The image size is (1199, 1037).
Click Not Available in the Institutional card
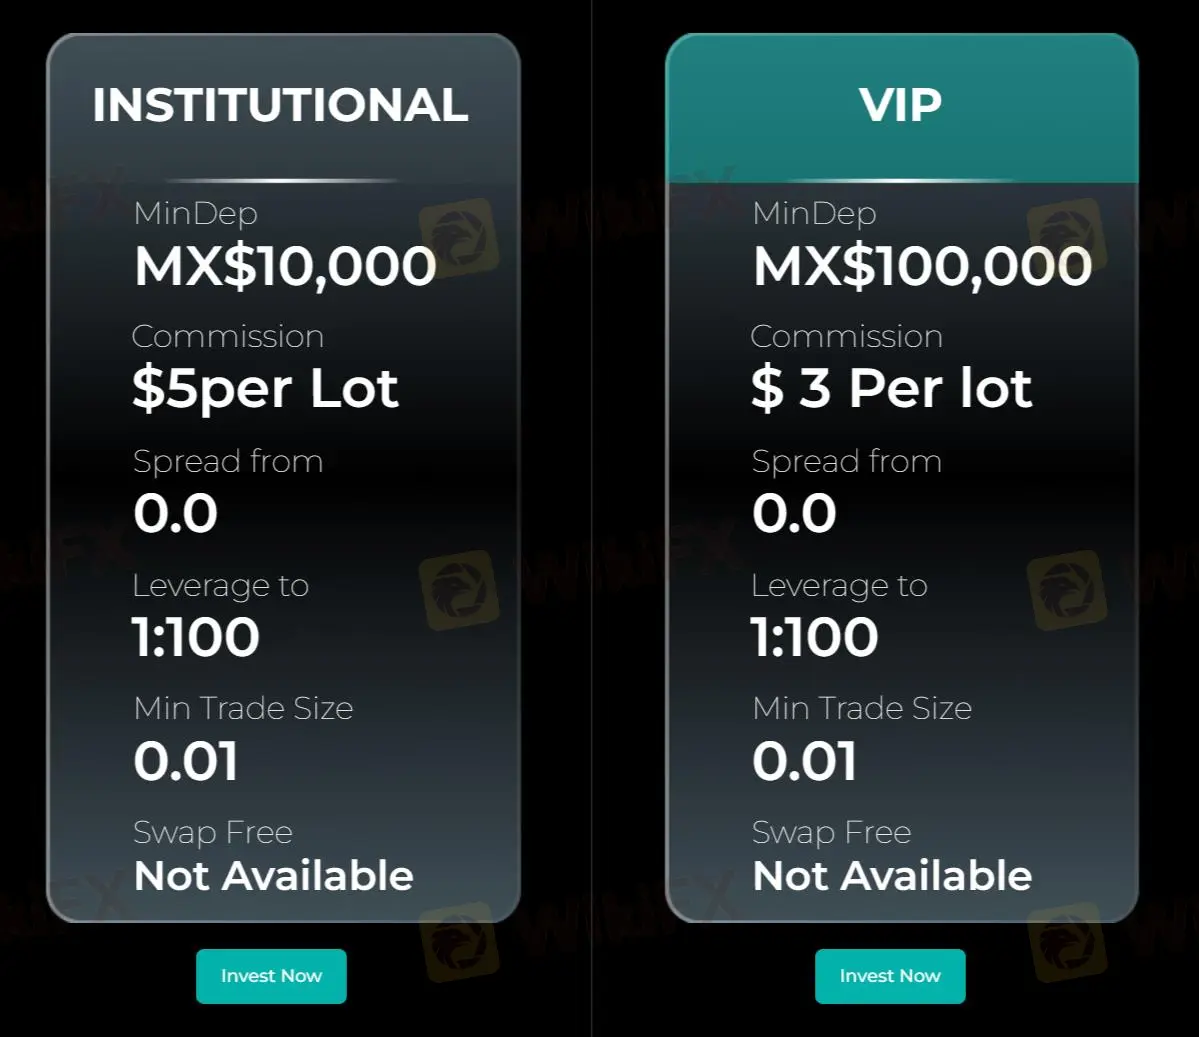coord(273,876)
